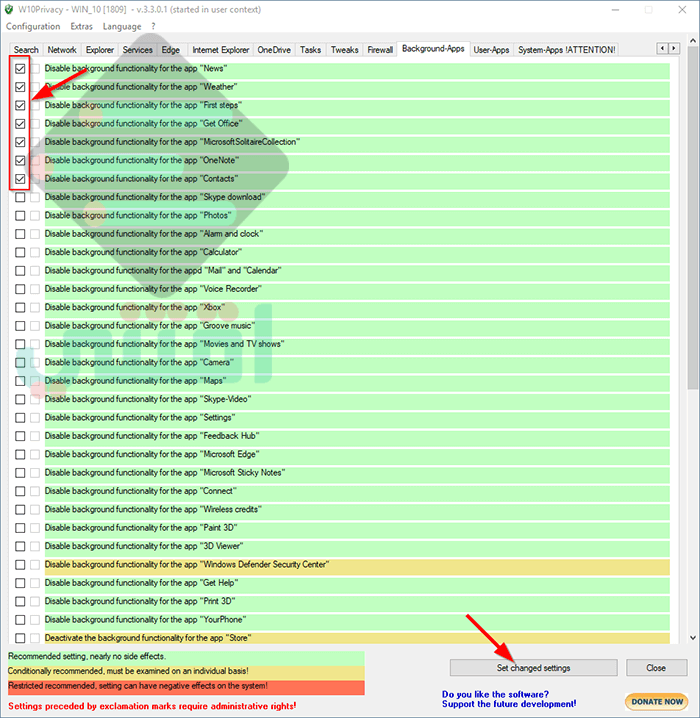
Task: Select the "3D Viewer" row text
Action: tap(144, 546)
